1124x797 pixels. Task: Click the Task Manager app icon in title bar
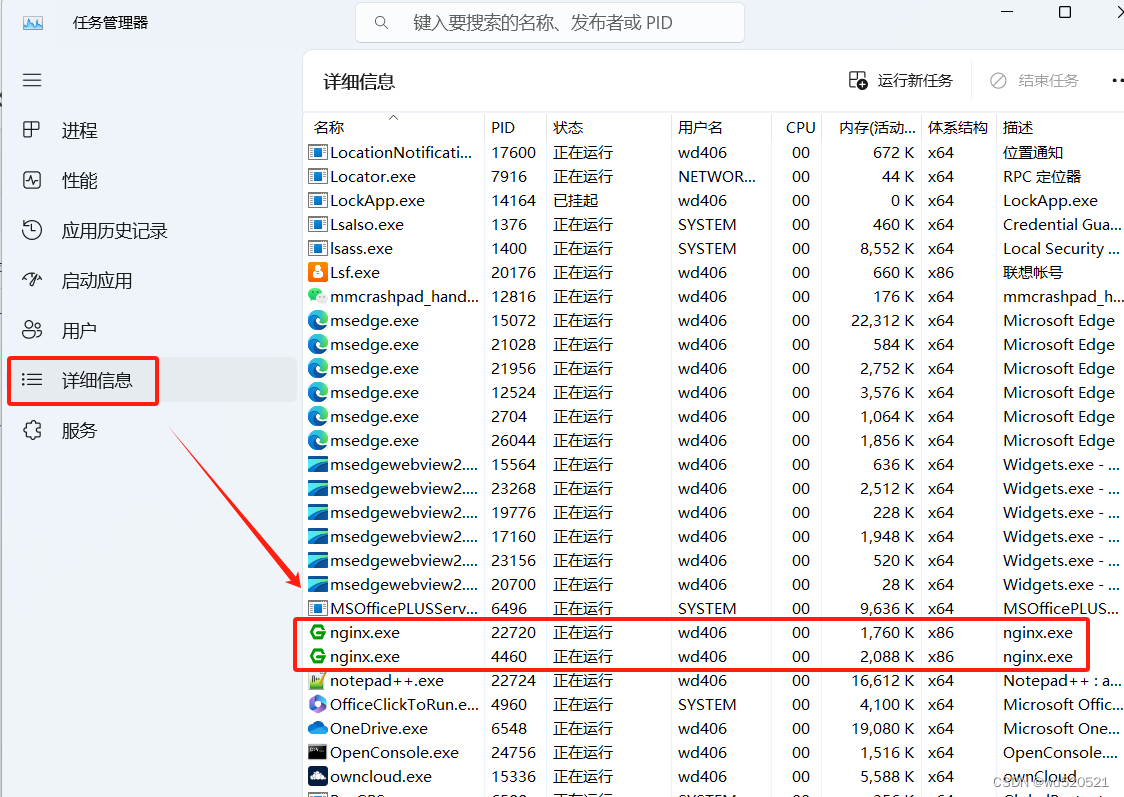(x=33, y=23)
